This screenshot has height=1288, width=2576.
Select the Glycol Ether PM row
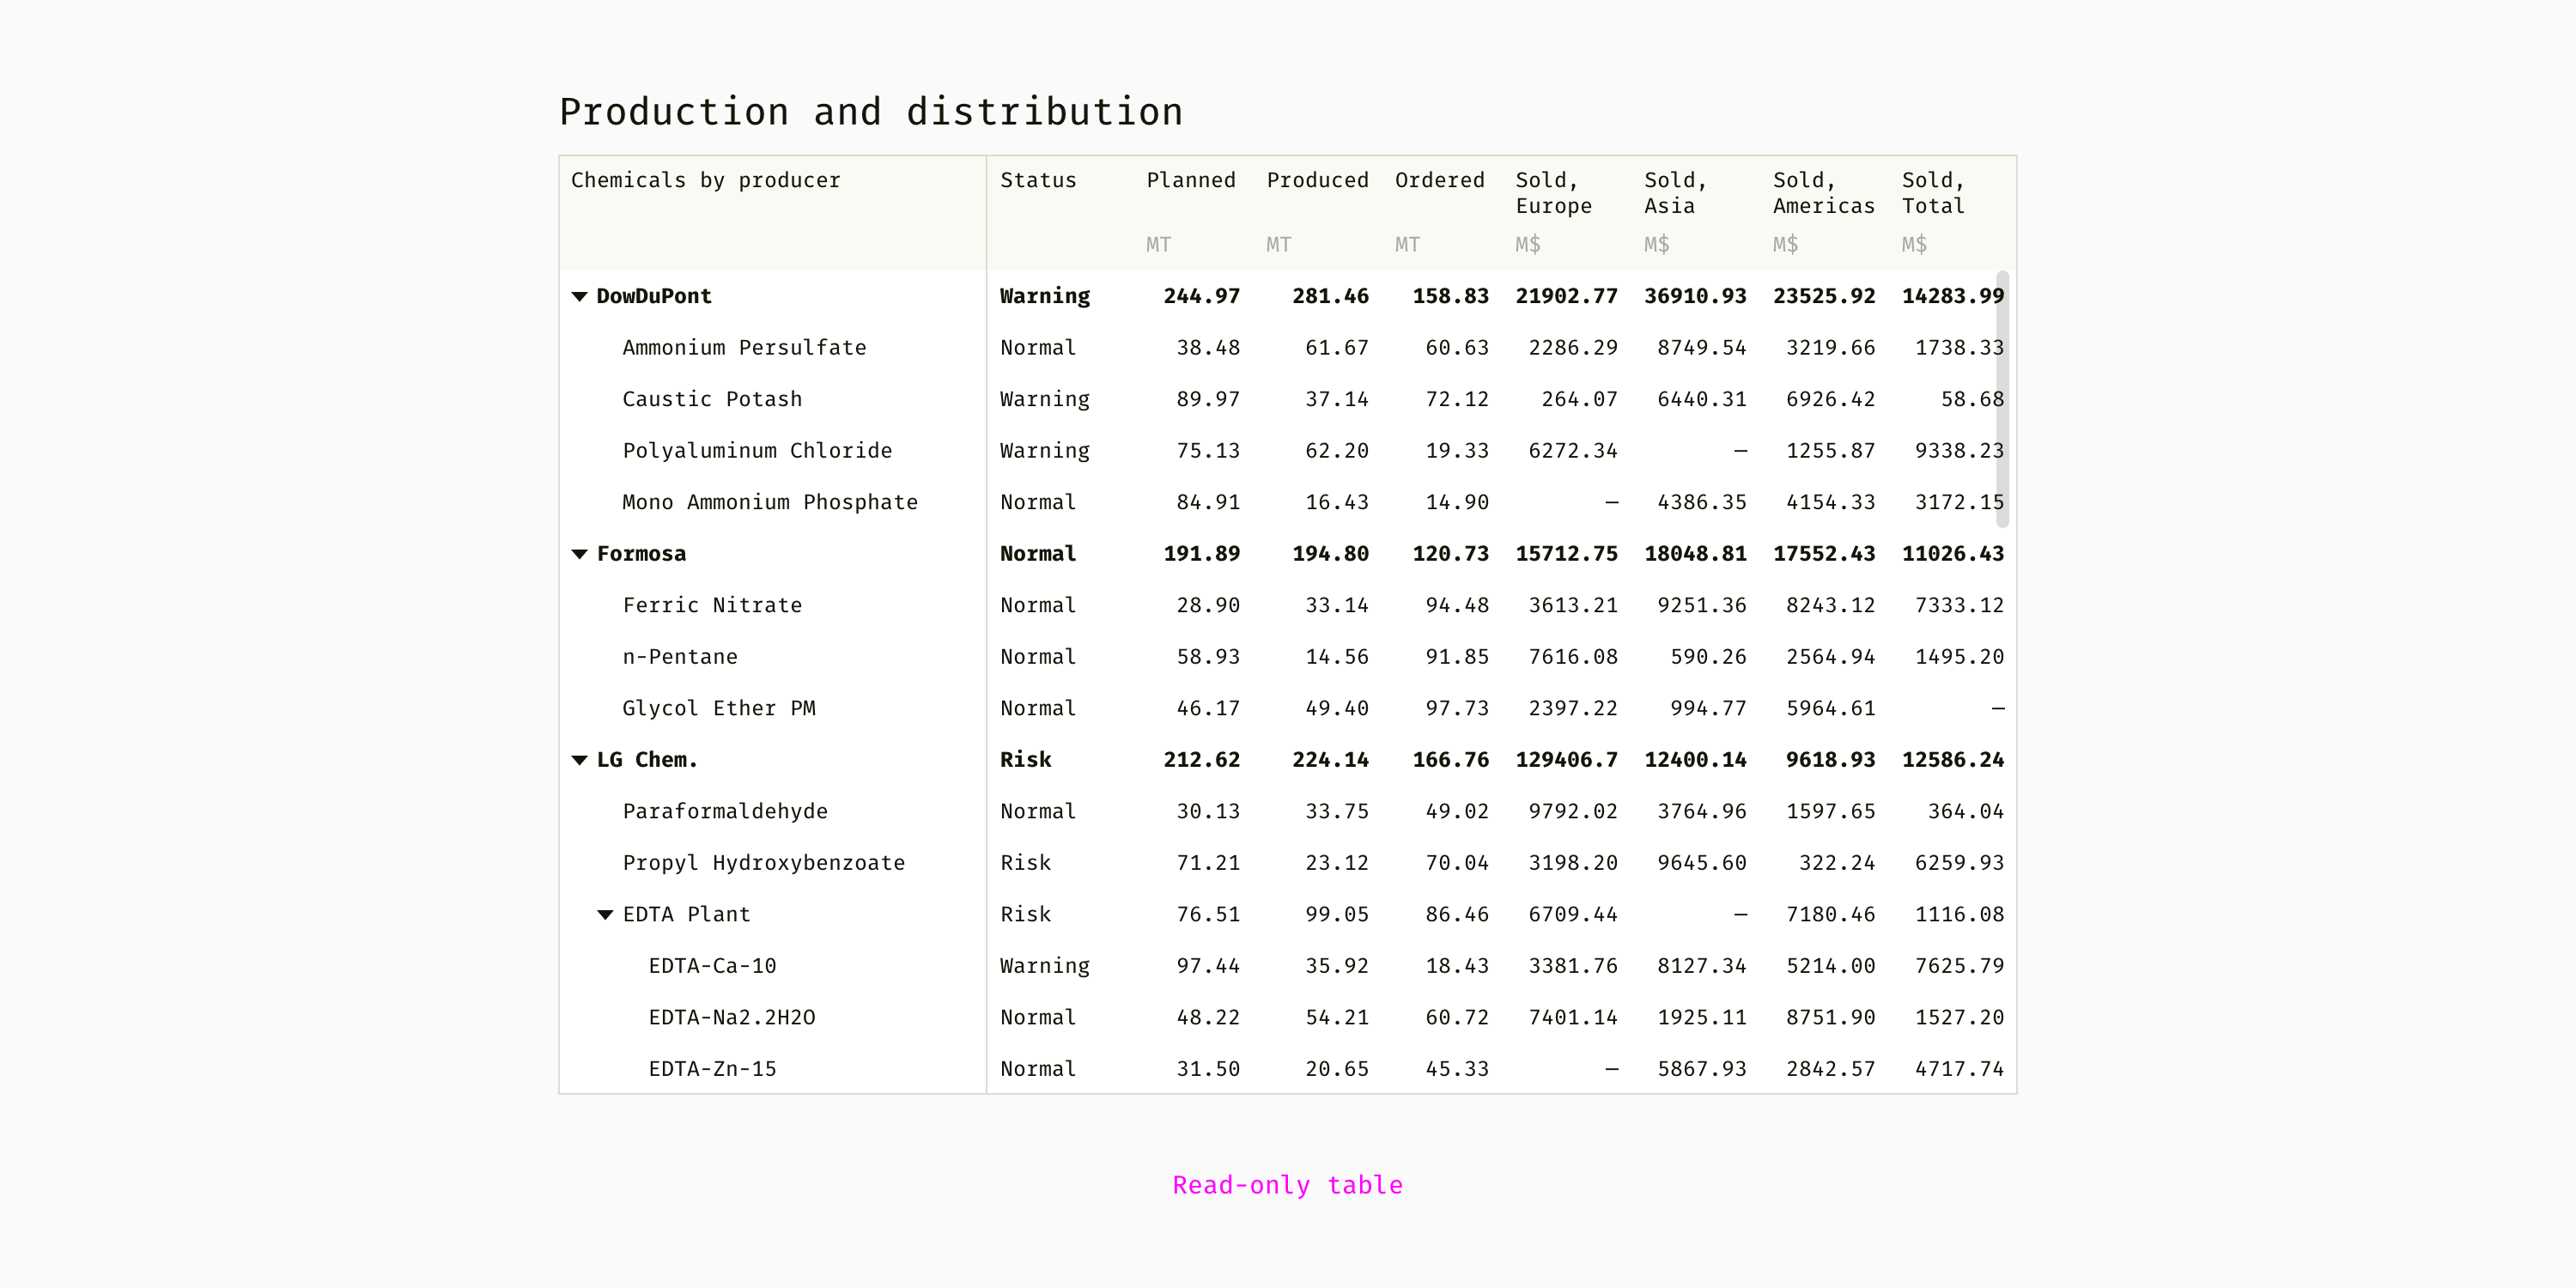tap(719, 708)
